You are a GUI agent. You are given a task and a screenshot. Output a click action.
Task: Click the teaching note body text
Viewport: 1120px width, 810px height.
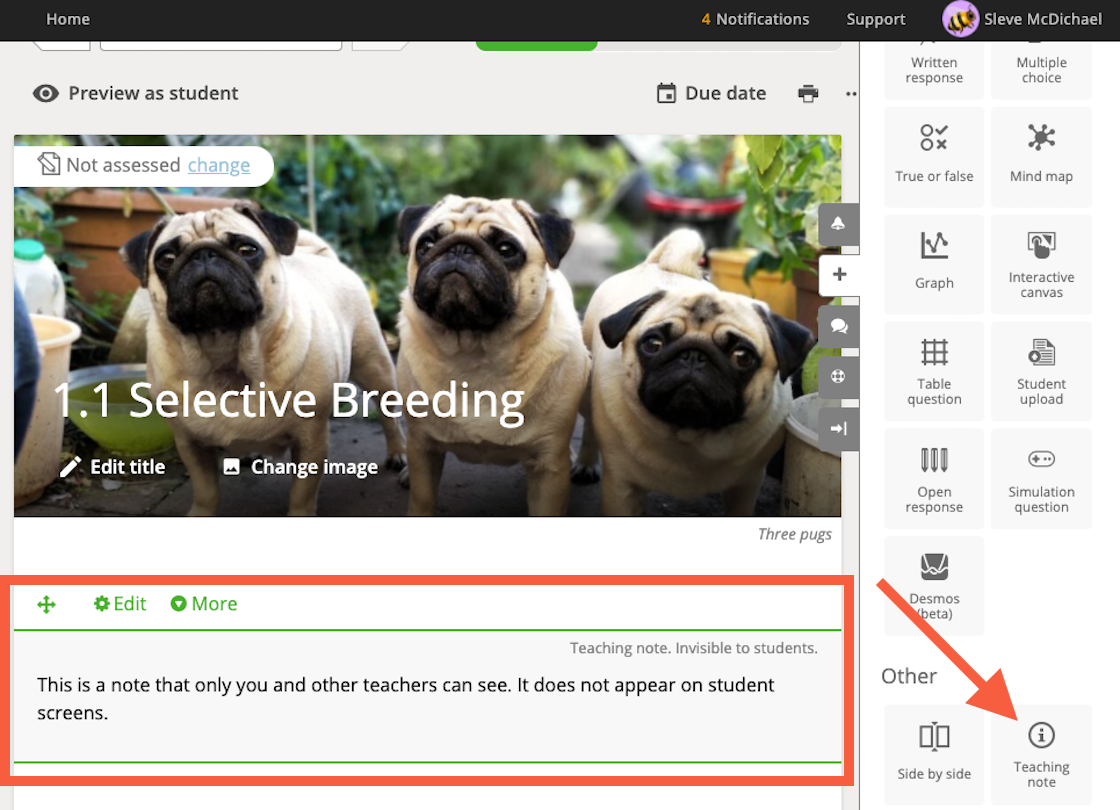point(406,699)
